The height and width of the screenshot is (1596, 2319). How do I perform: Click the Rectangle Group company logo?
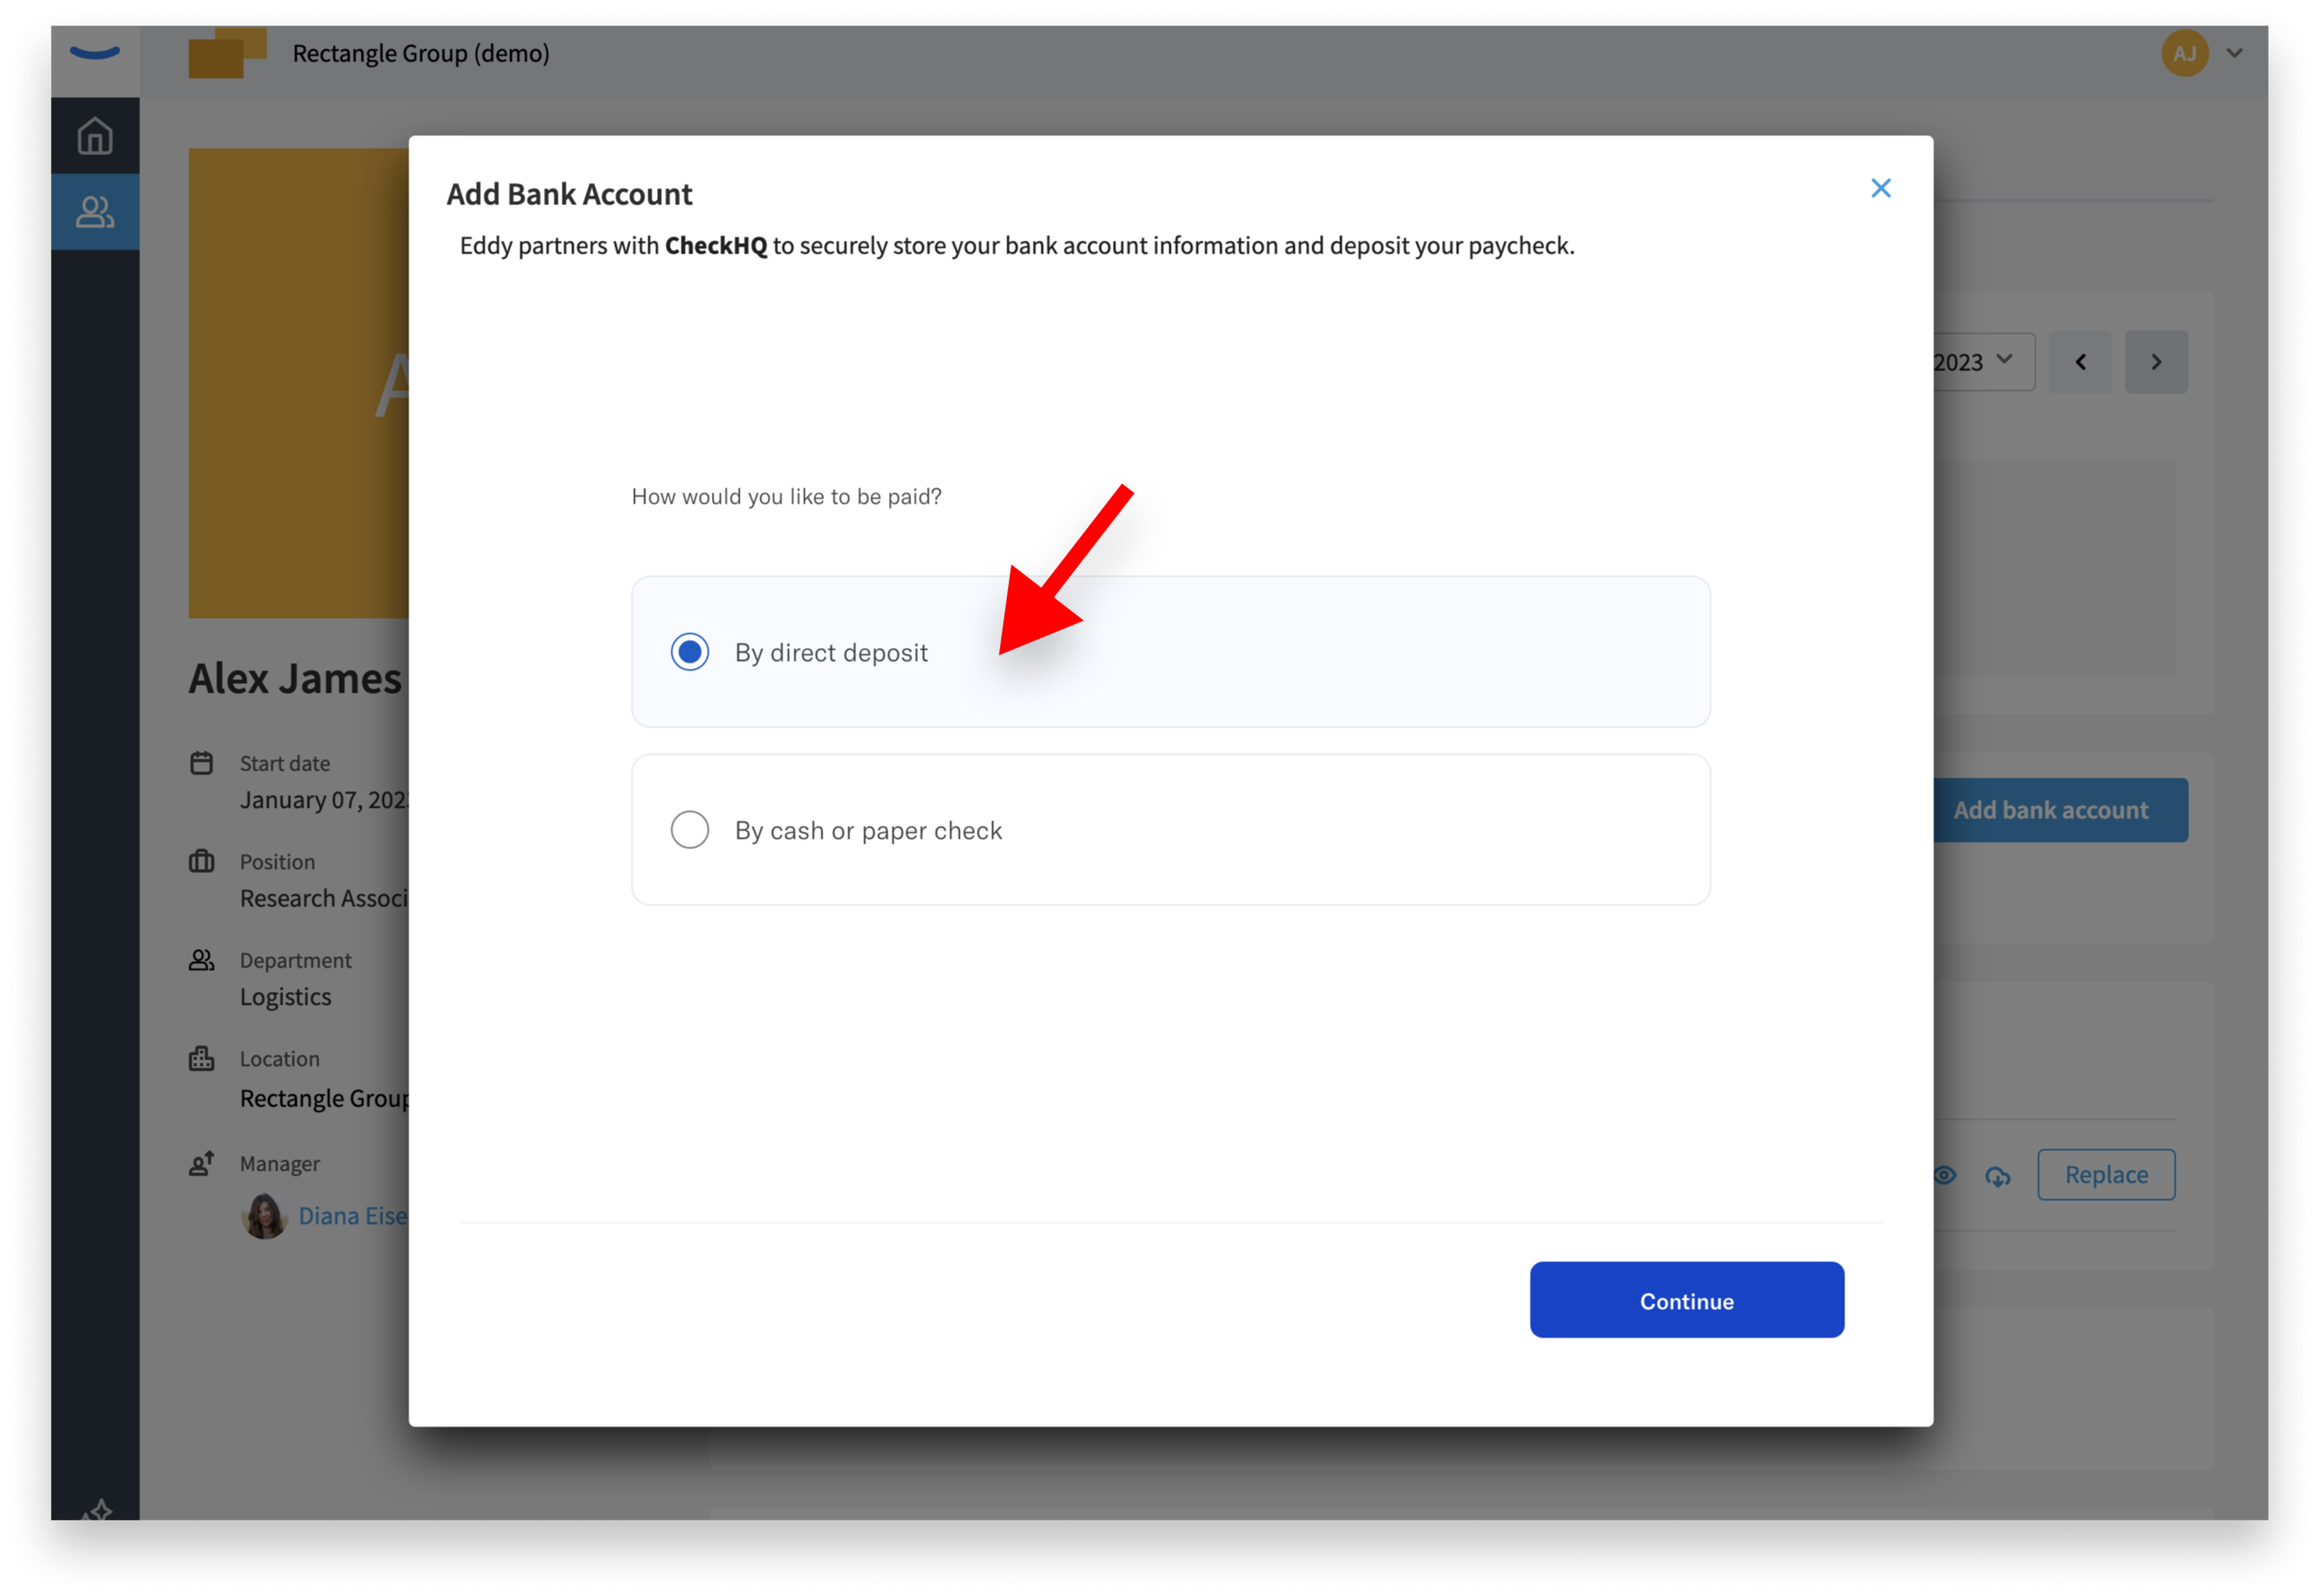coord(227,53)
